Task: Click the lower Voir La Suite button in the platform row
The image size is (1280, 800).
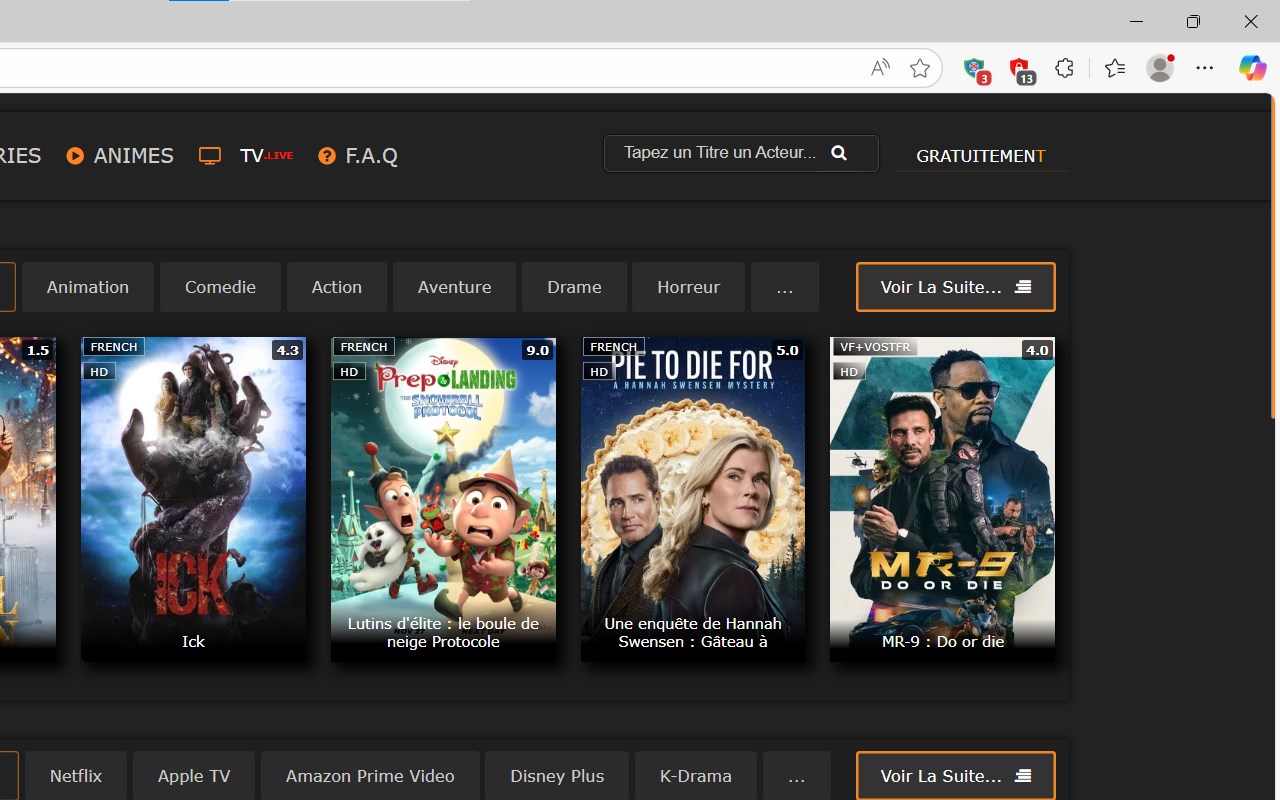Action: tap(955, 776)
